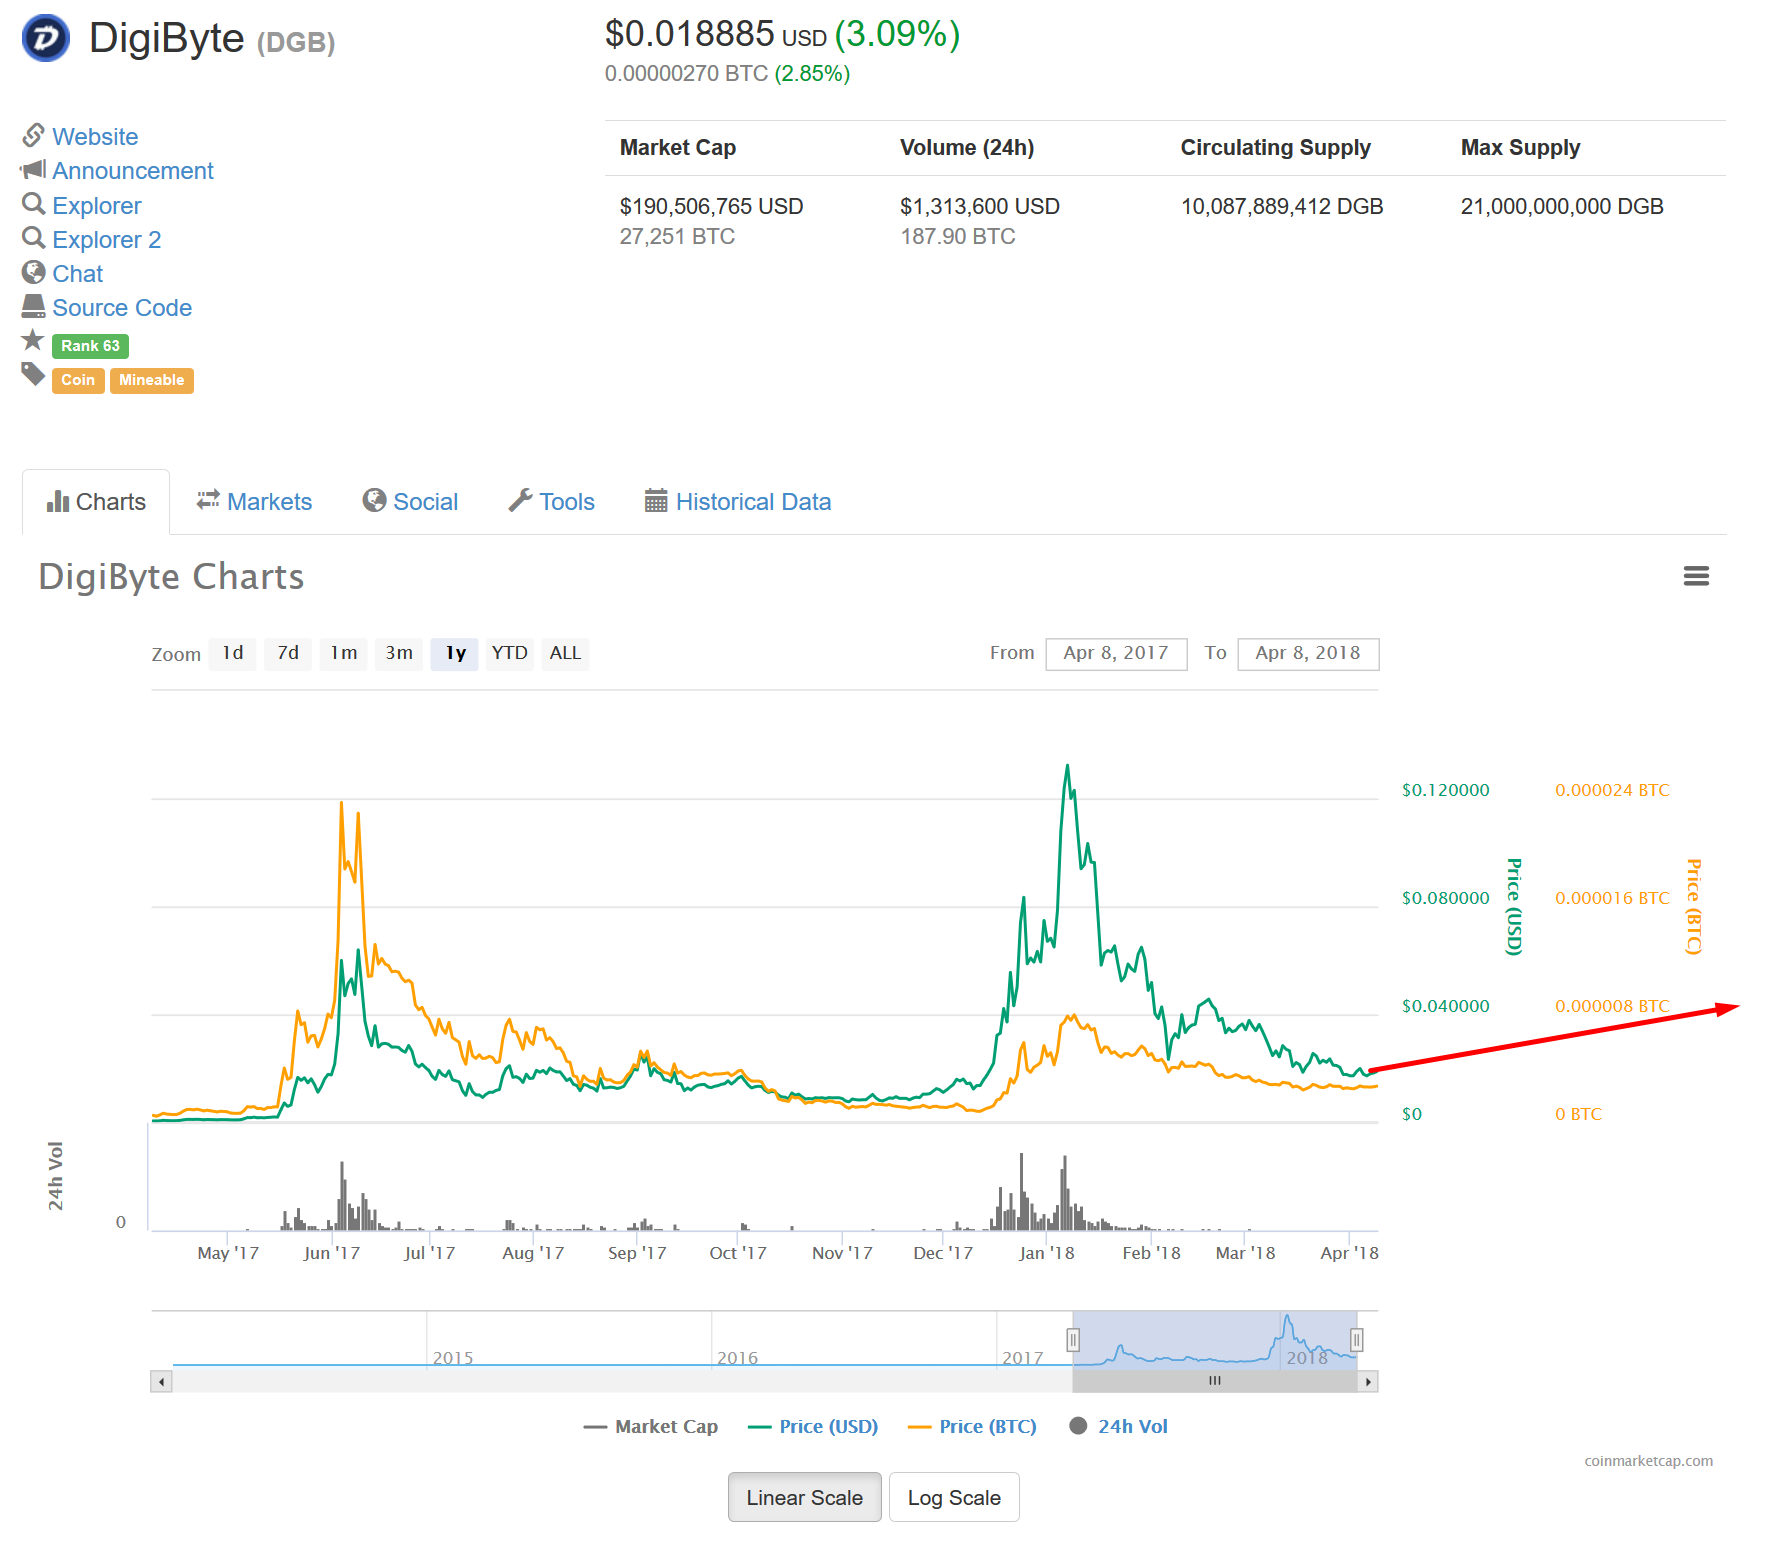Viewport: 1783px width, 1556px height.
Task: Open the Explorer link
Action: (97, 205)
